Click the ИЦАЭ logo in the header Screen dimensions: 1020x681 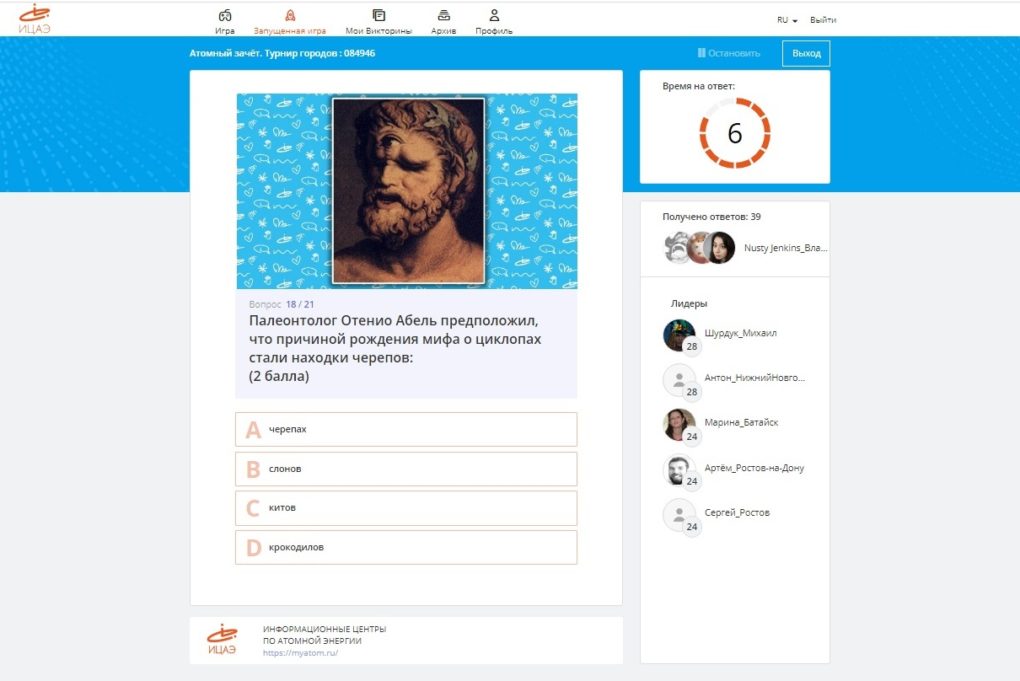[x=34, y=19]
